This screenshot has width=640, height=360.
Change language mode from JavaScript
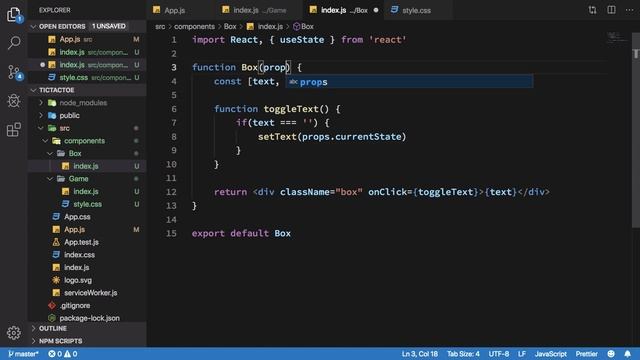point(550,354)
